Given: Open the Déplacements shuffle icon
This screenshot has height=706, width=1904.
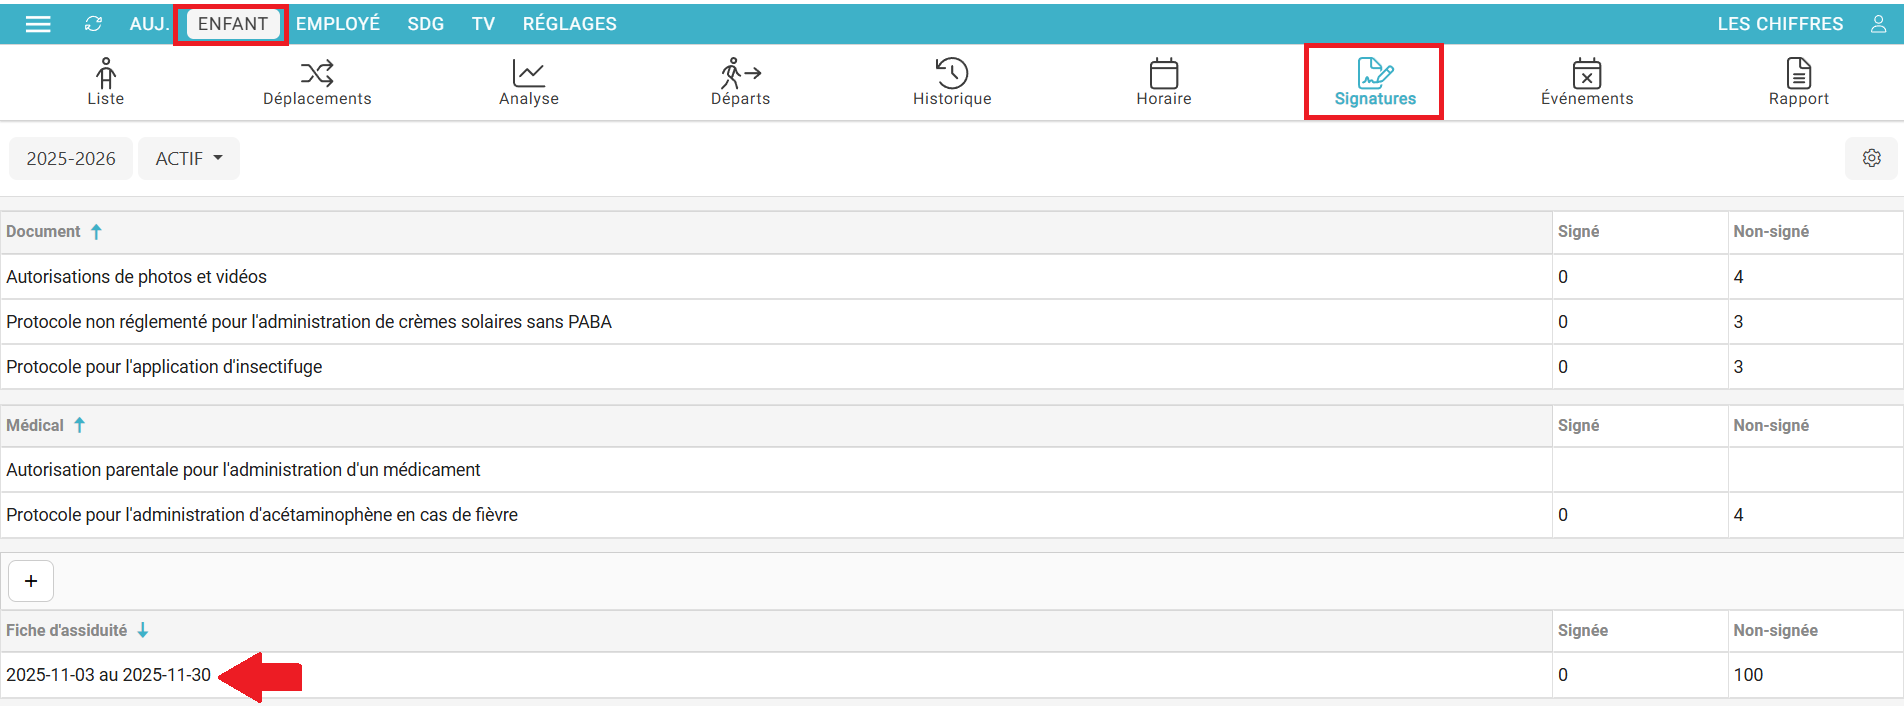Looking at the screenshot, I should (317, 74).
